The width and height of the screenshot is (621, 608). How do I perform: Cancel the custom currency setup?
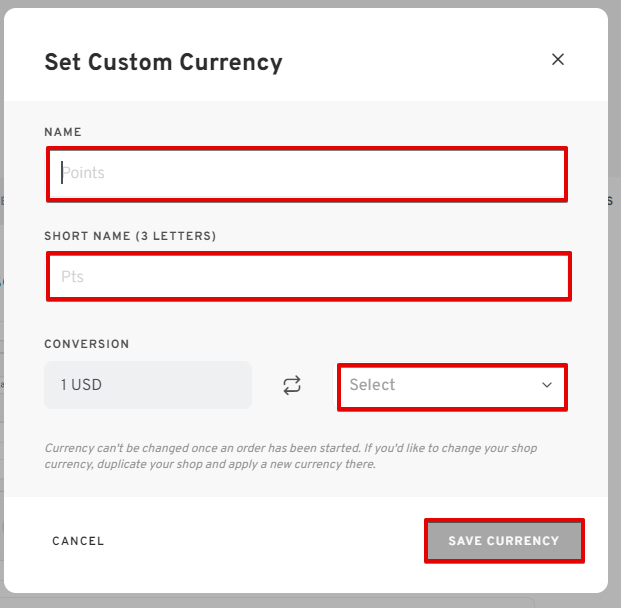click(x=78, y=541)
